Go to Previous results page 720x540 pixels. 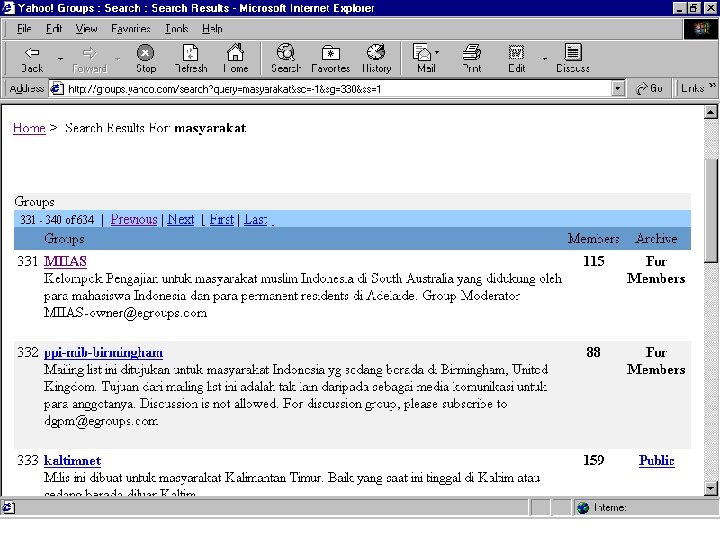(x=134, y=219)
